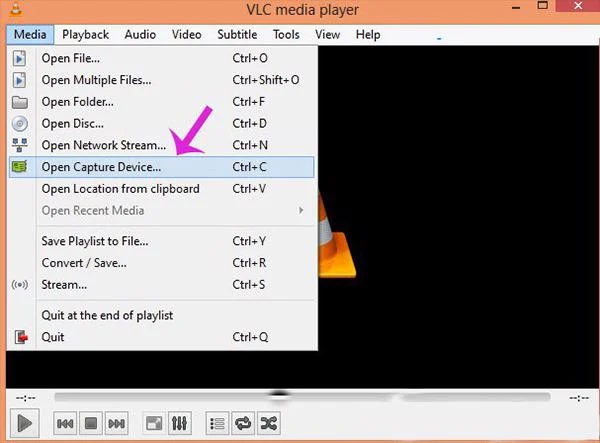The height and width of the screenshot is (443, 600).
Task: Choose Open Network Stream... entry
Action: coord(161,145)
